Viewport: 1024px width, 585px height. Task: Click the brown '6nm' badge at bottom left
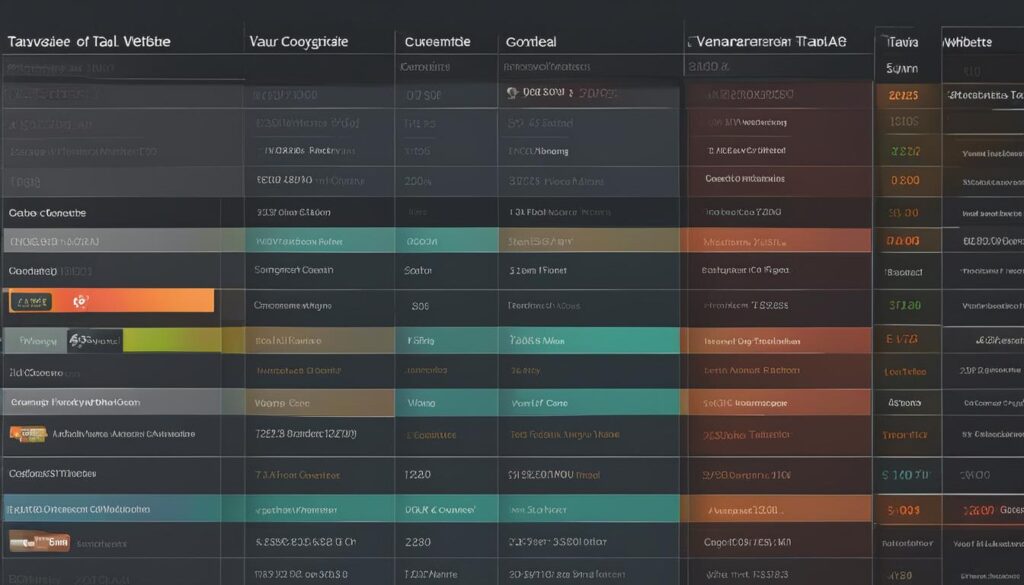[x=39, y=541]
